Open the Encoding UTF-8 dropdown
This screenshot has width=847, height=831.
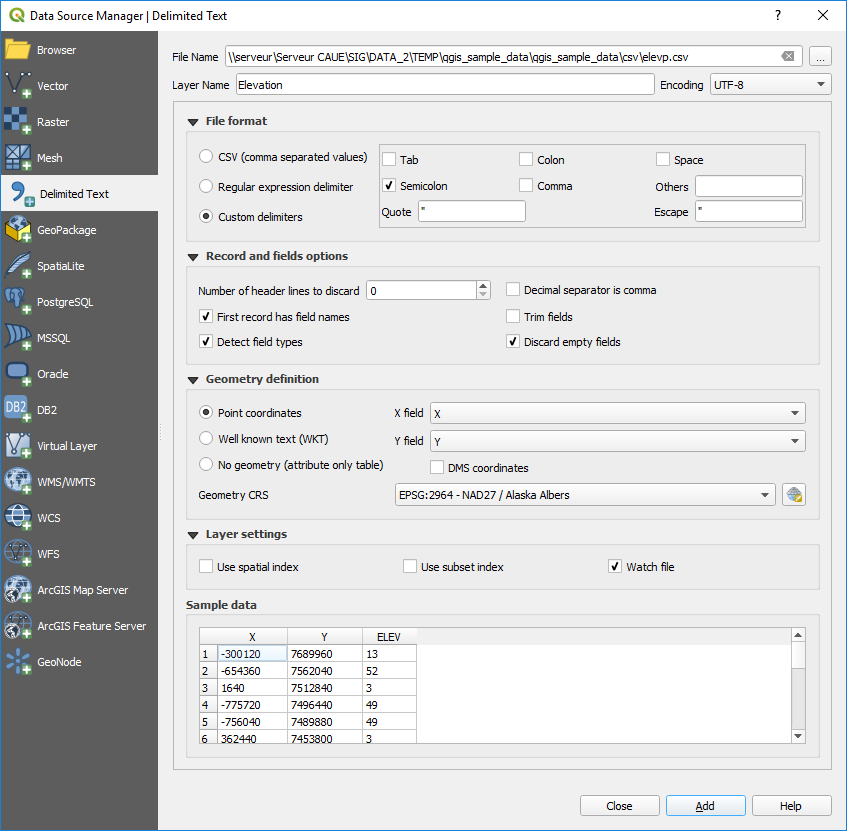pos(770,85)
